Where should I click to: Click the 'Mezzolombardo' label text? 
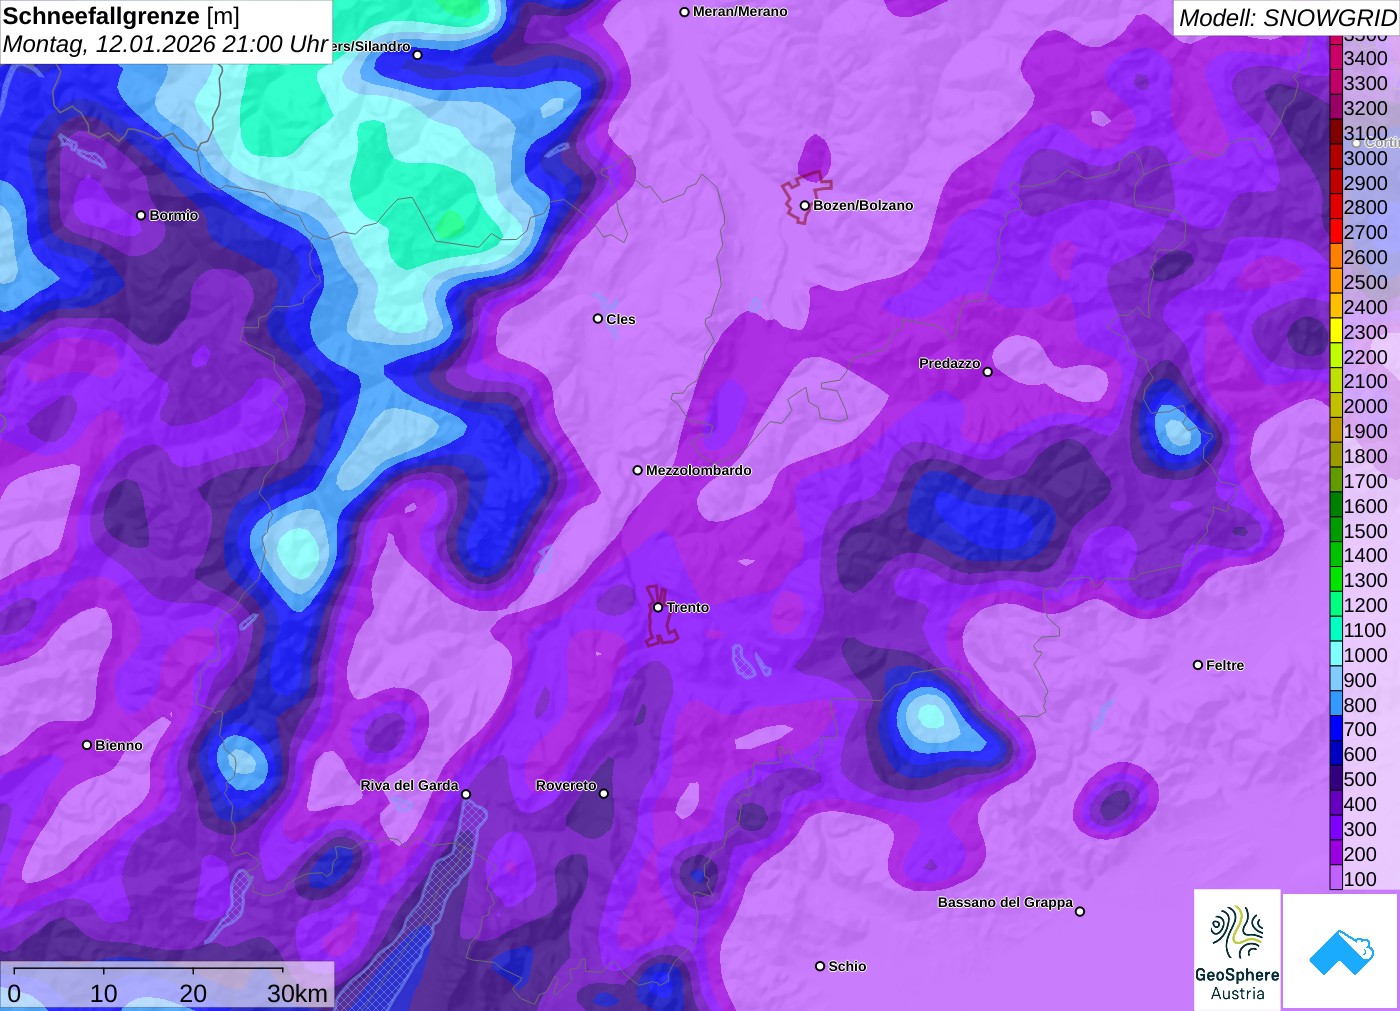click(698, 470)
